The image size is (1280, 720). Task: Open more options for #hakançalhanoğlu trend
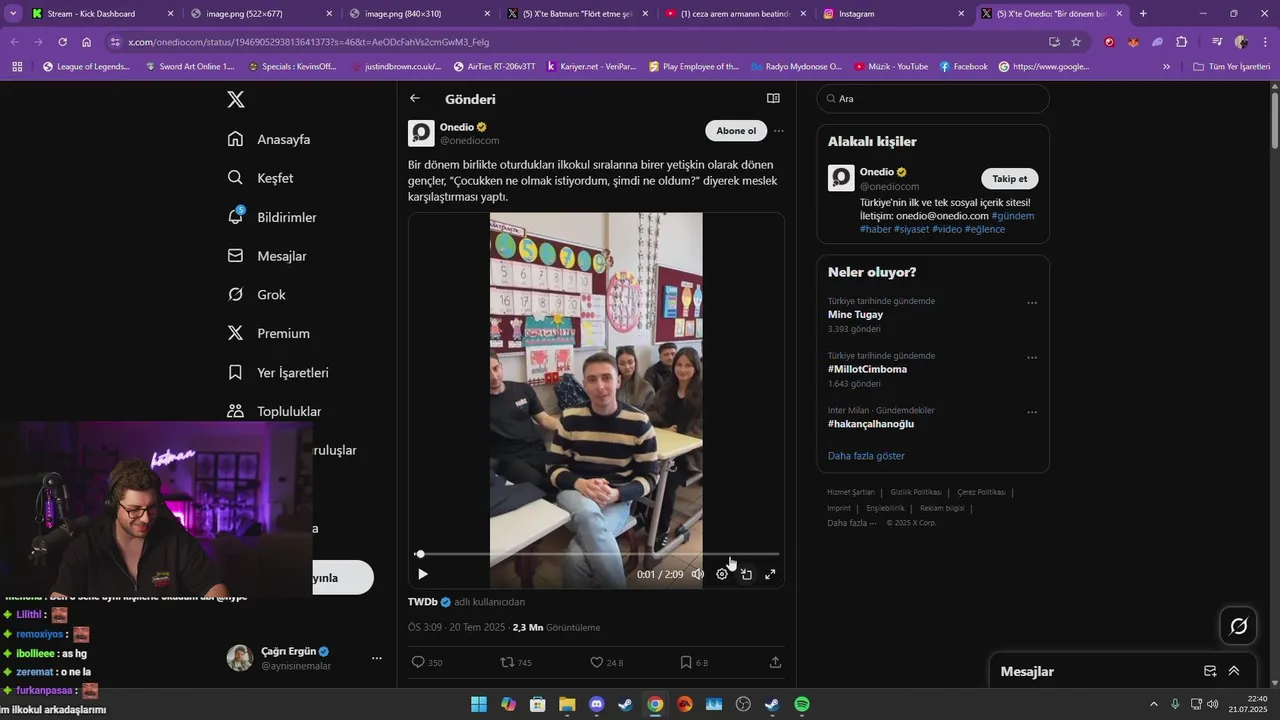tap(1032, 412)
